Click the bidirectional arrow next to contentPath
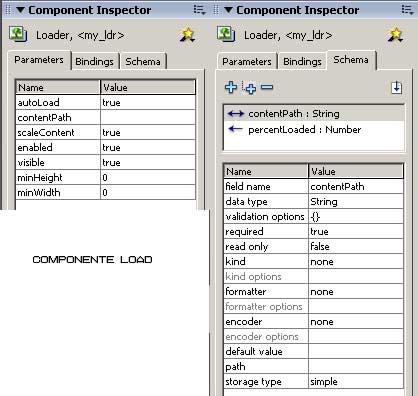 click(236, 114)
